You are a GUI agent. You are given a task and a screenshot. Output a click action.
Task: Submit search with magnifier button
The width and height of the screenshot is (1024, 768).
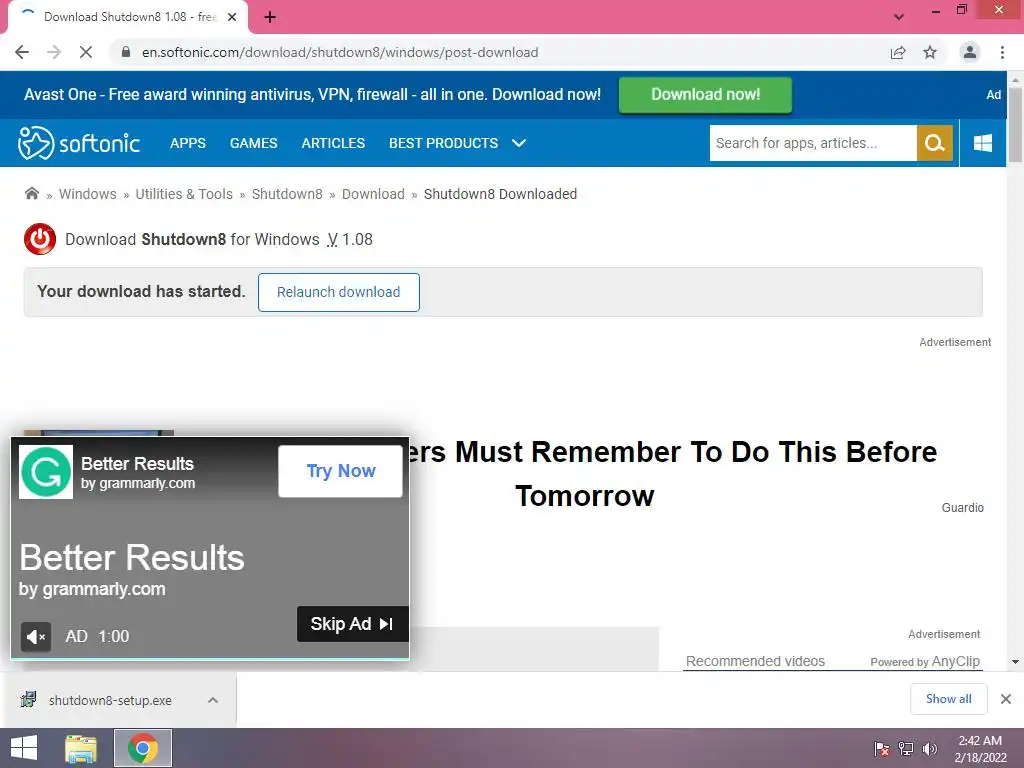935,143
